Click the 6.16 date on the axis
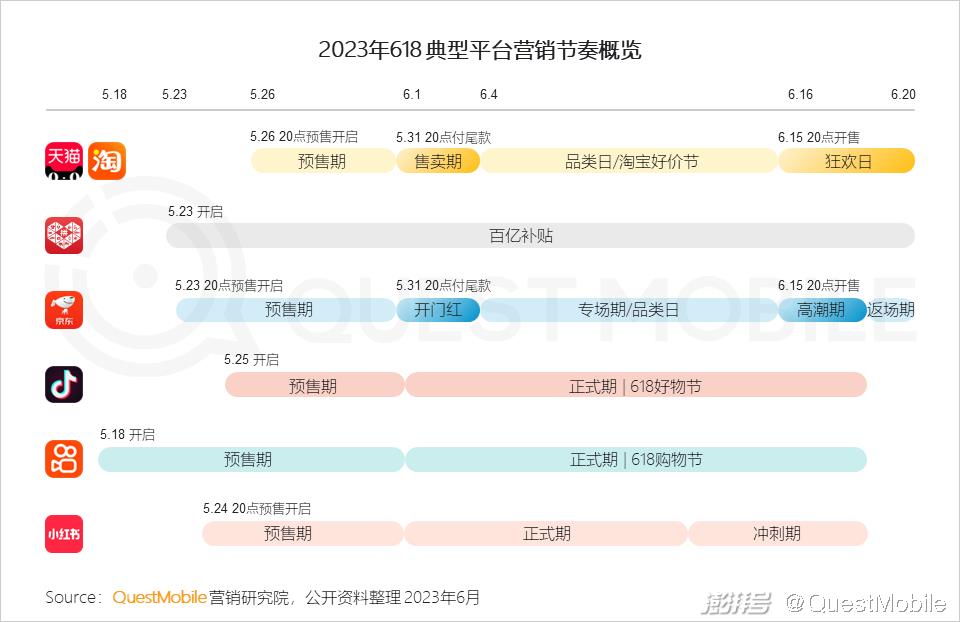960x622 pixels. (x=800, y=94)
